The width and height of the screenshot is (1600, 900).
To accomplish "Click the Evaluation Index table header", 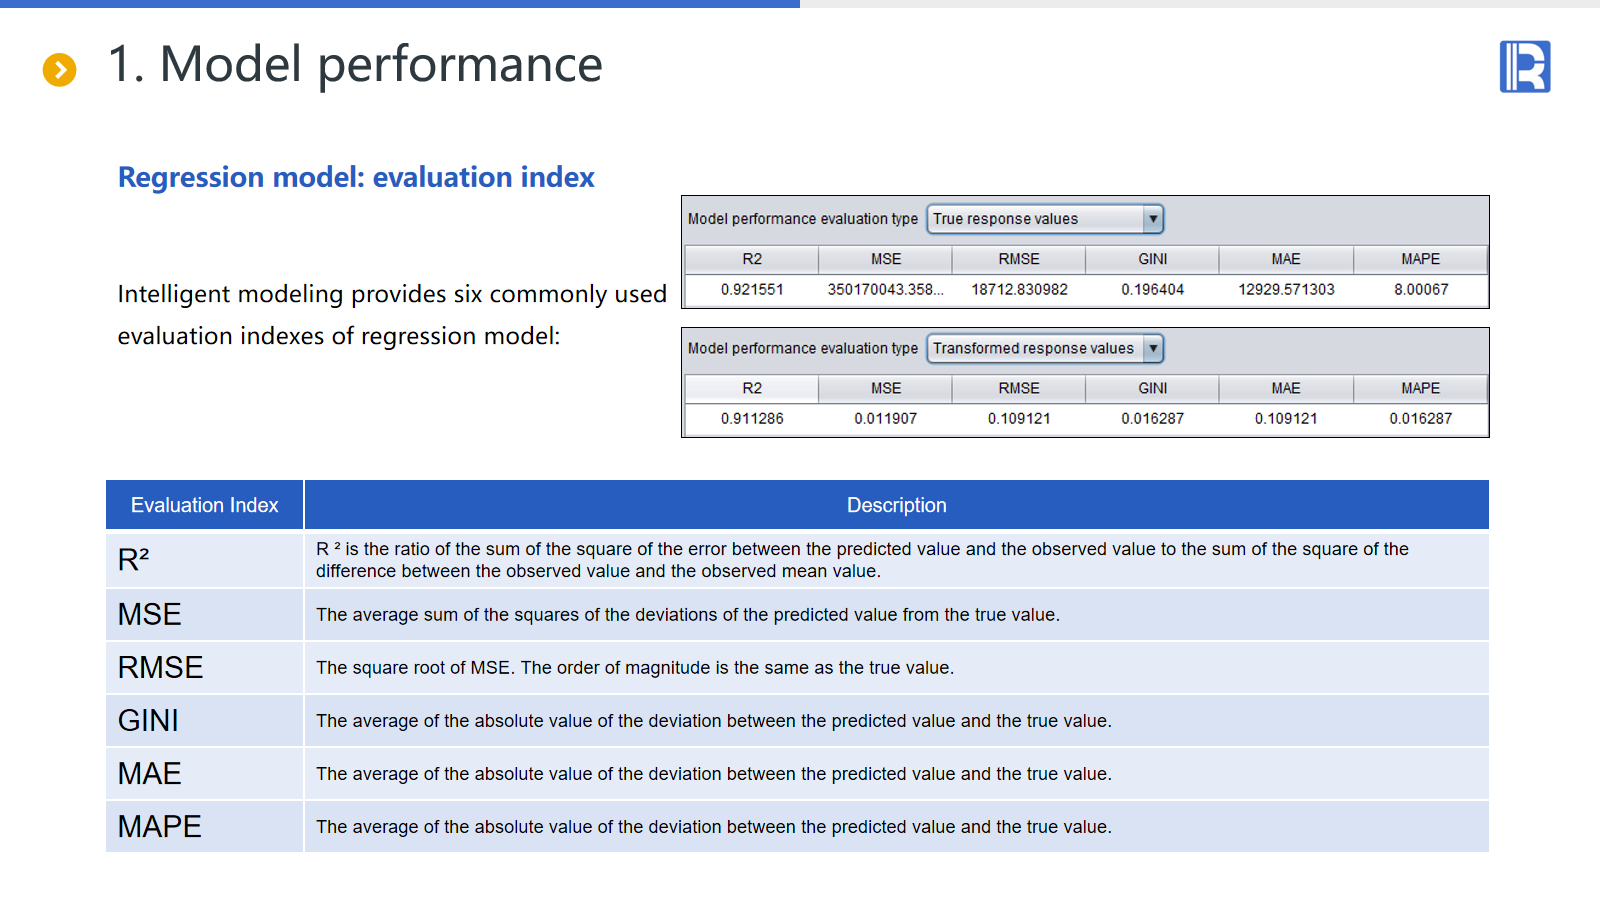I will 205,505.
